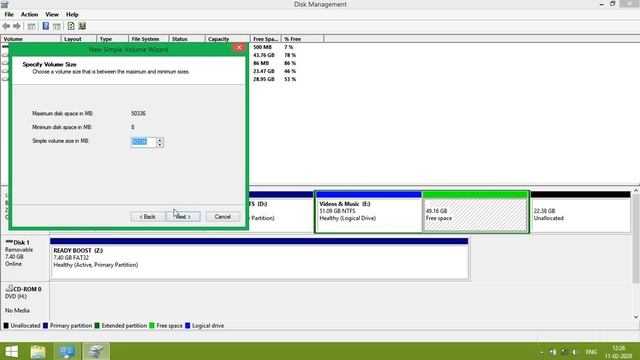Viewport: 640px width, 360px height.
Task: Click the ENG language indicator
Action: (x=591, y=352)
